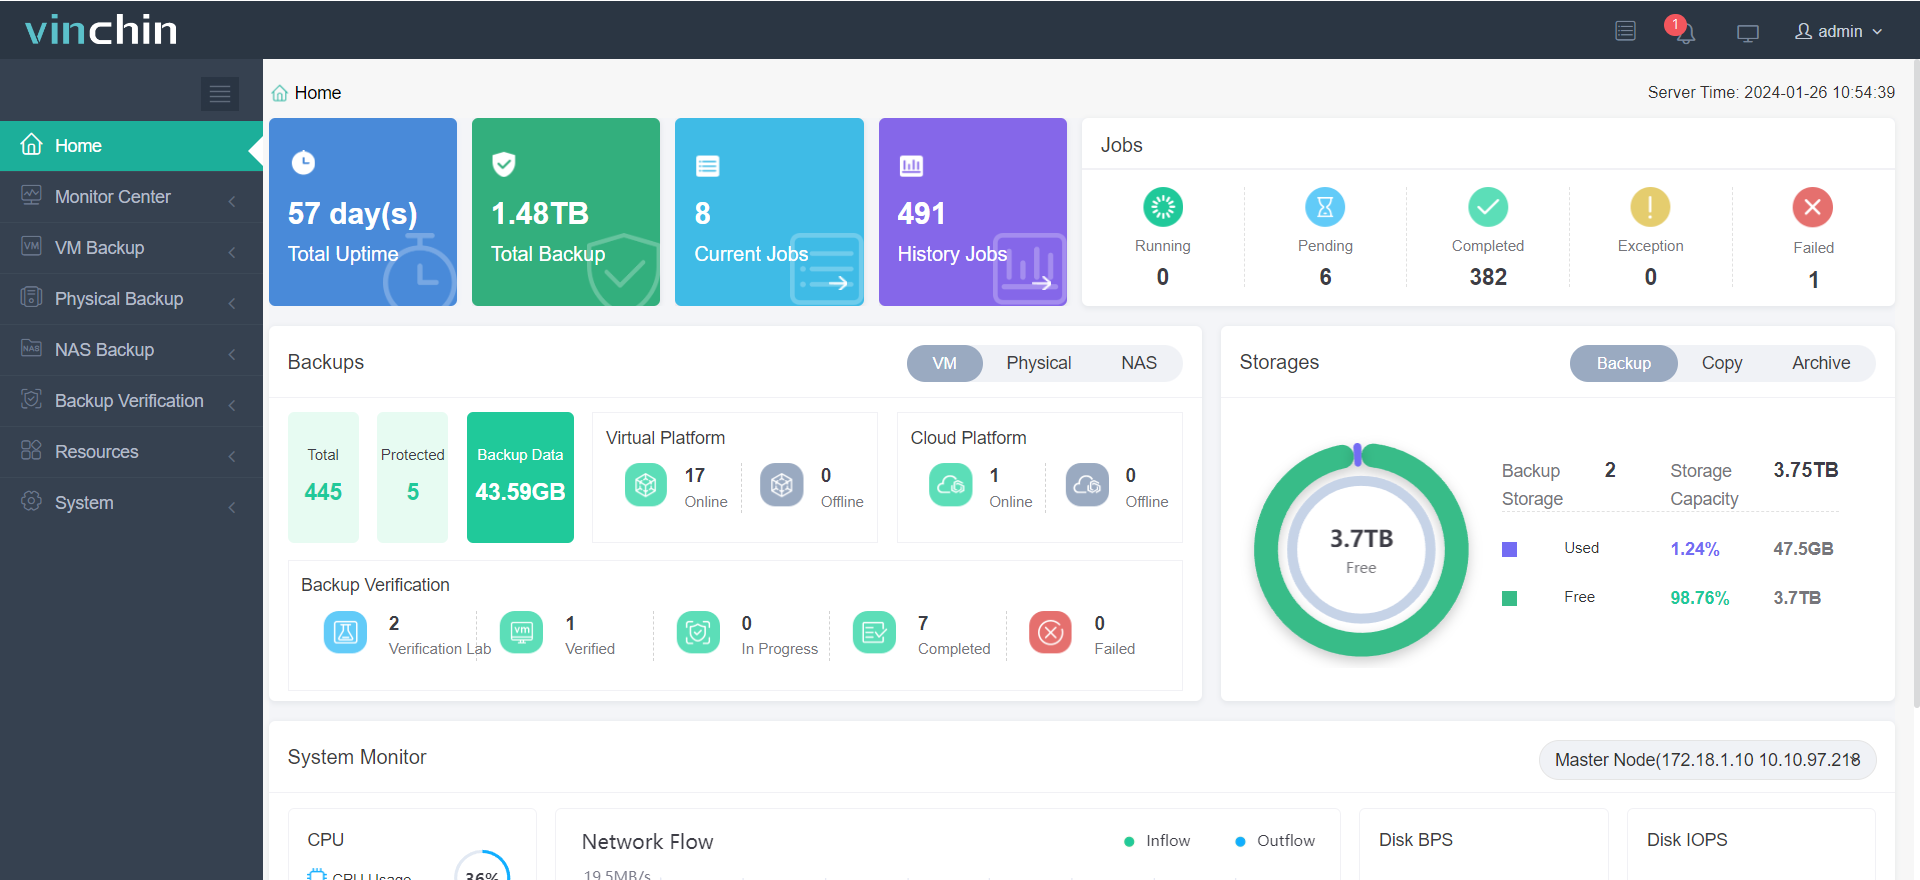
Task: Open the task list icon in top bar
Action: pyautogui.click(x=1626, y=31)
